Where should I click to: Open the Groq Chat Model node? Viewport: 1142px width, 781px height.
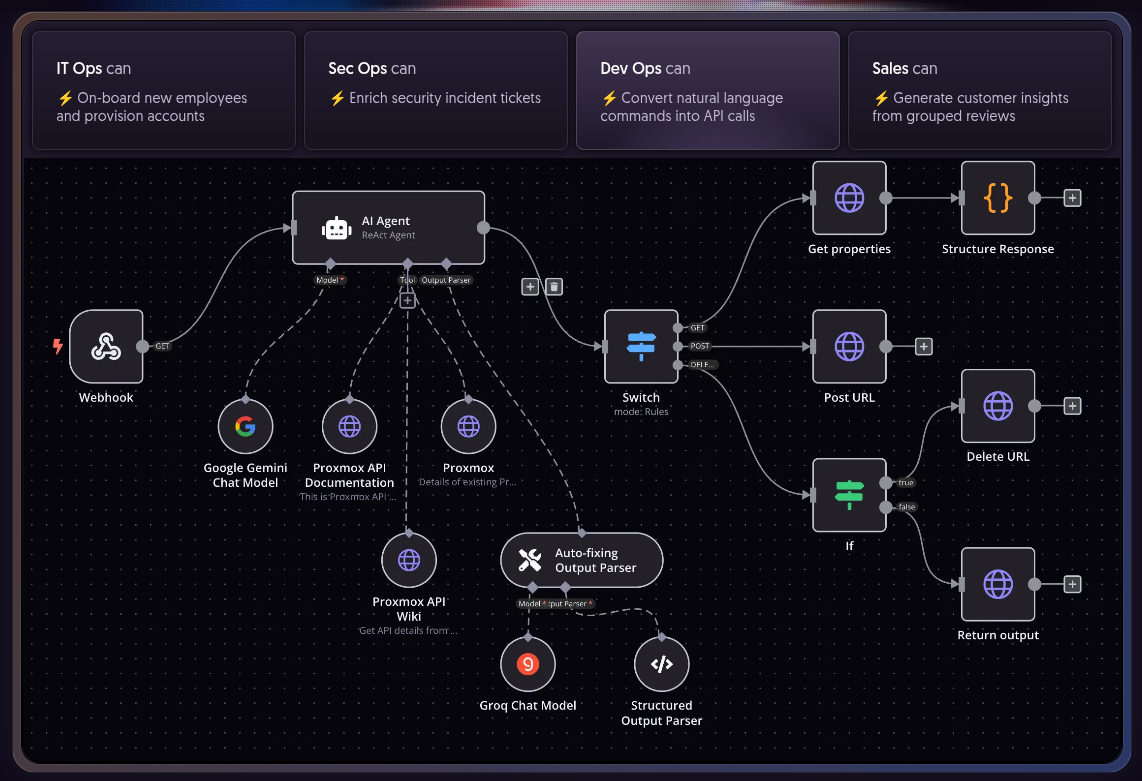tap(527, 663)
